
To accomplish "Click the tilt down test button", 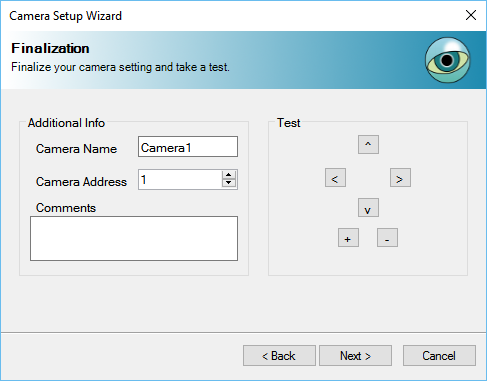I will [x=368, y=208].
